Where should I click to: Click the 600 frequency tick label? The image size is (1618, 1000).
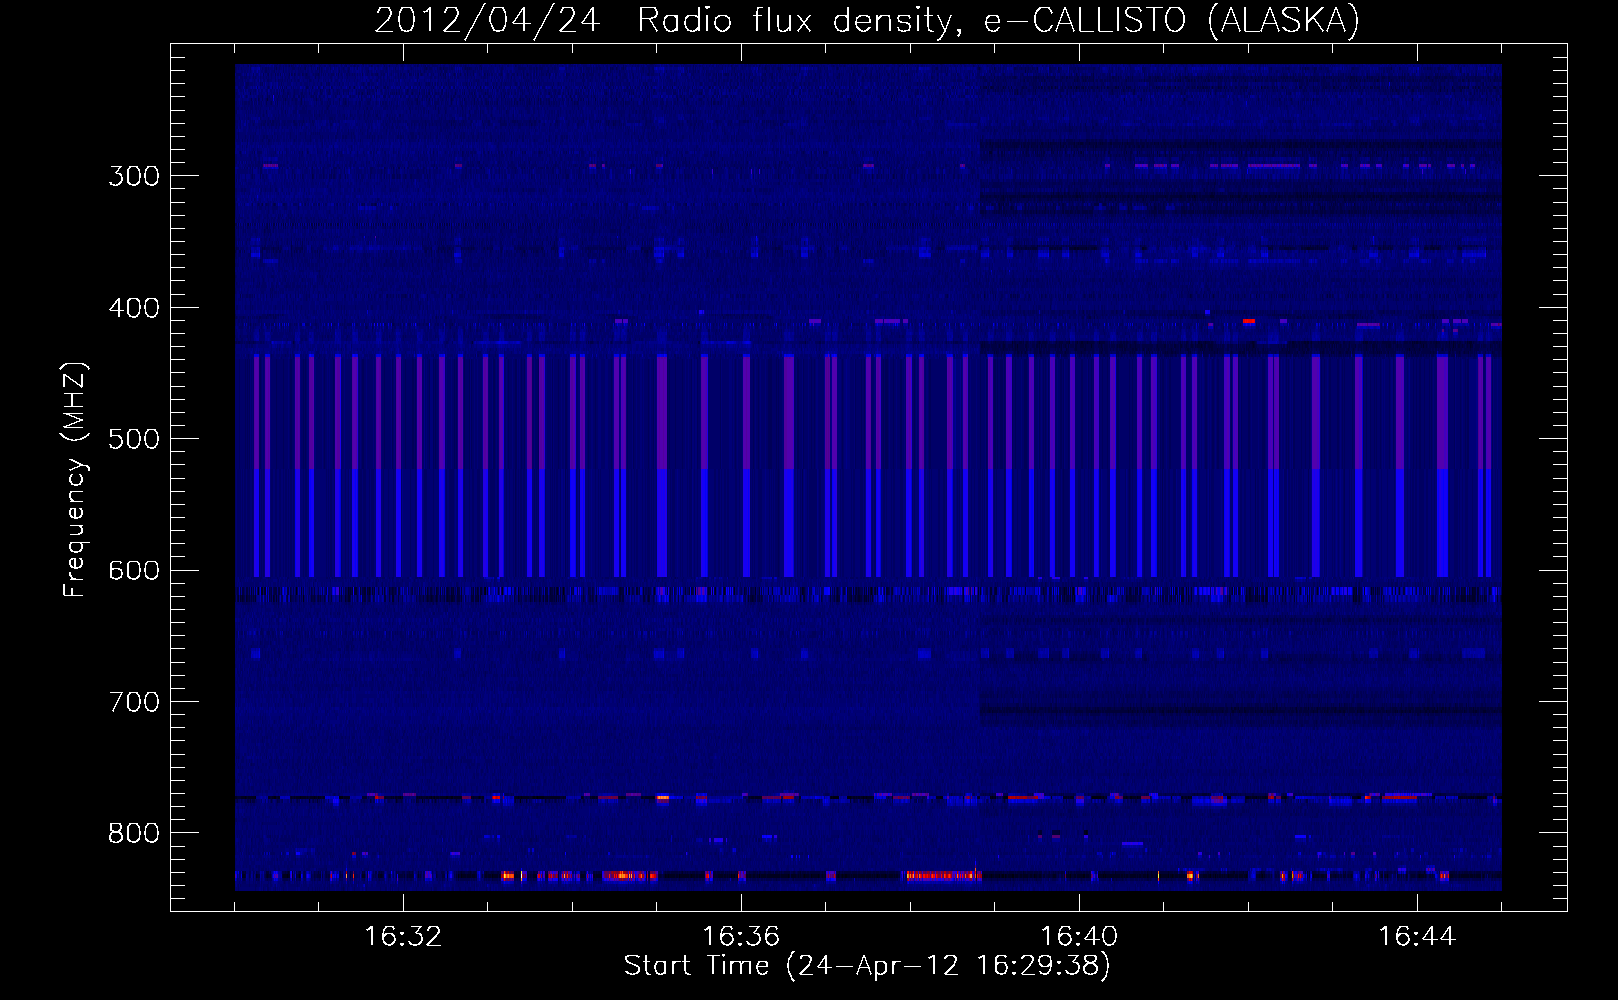pyautogui.click(x=134, y=570)
